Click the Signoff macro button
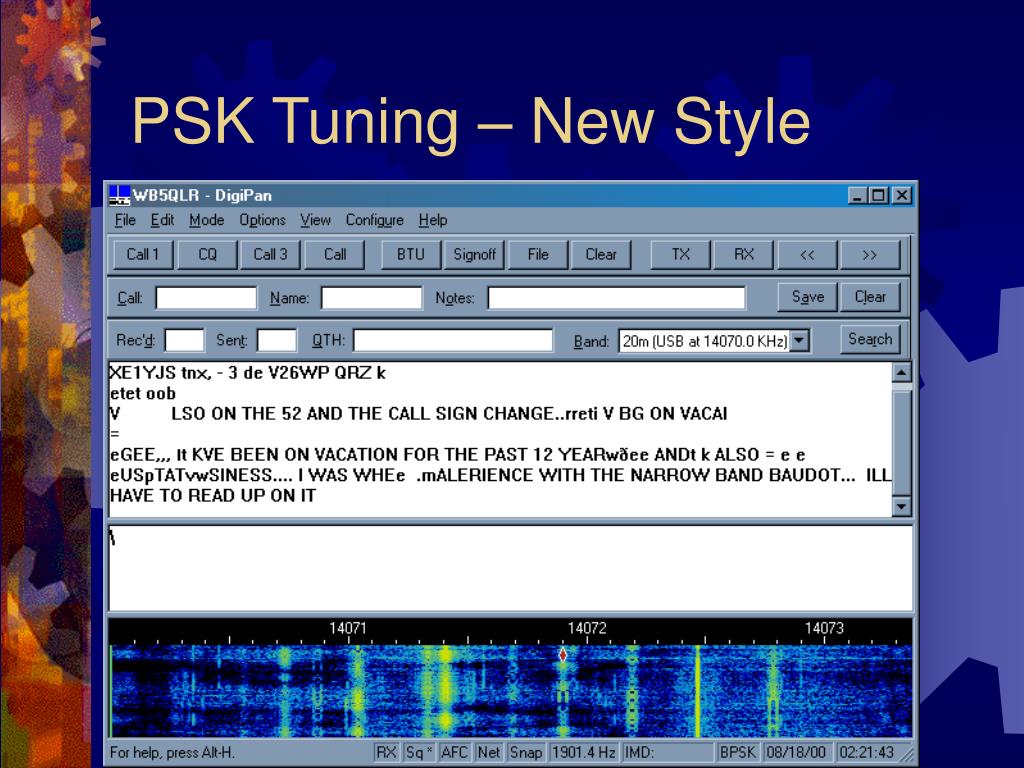This screenshot has width=1024, height=768. (474, 255)
